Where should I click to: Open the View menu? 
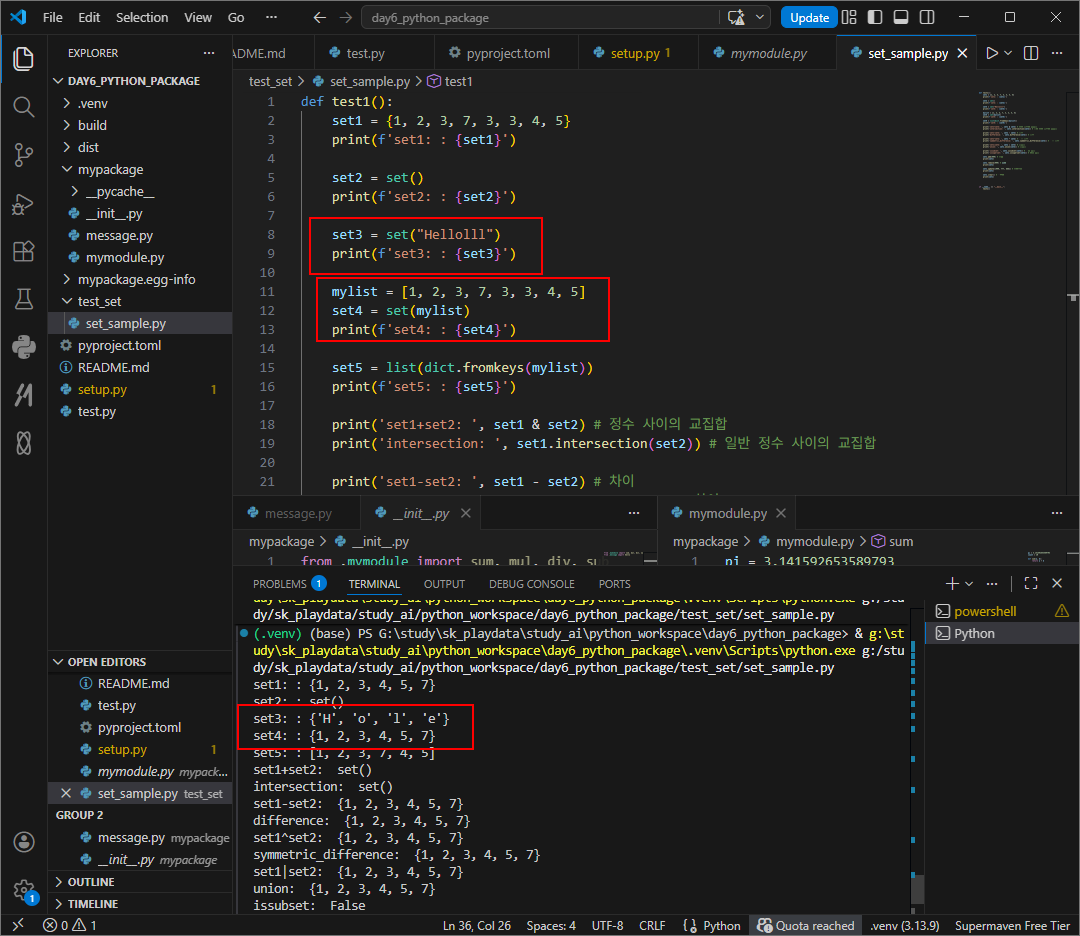pyautogui.click(x=198, y=17)
